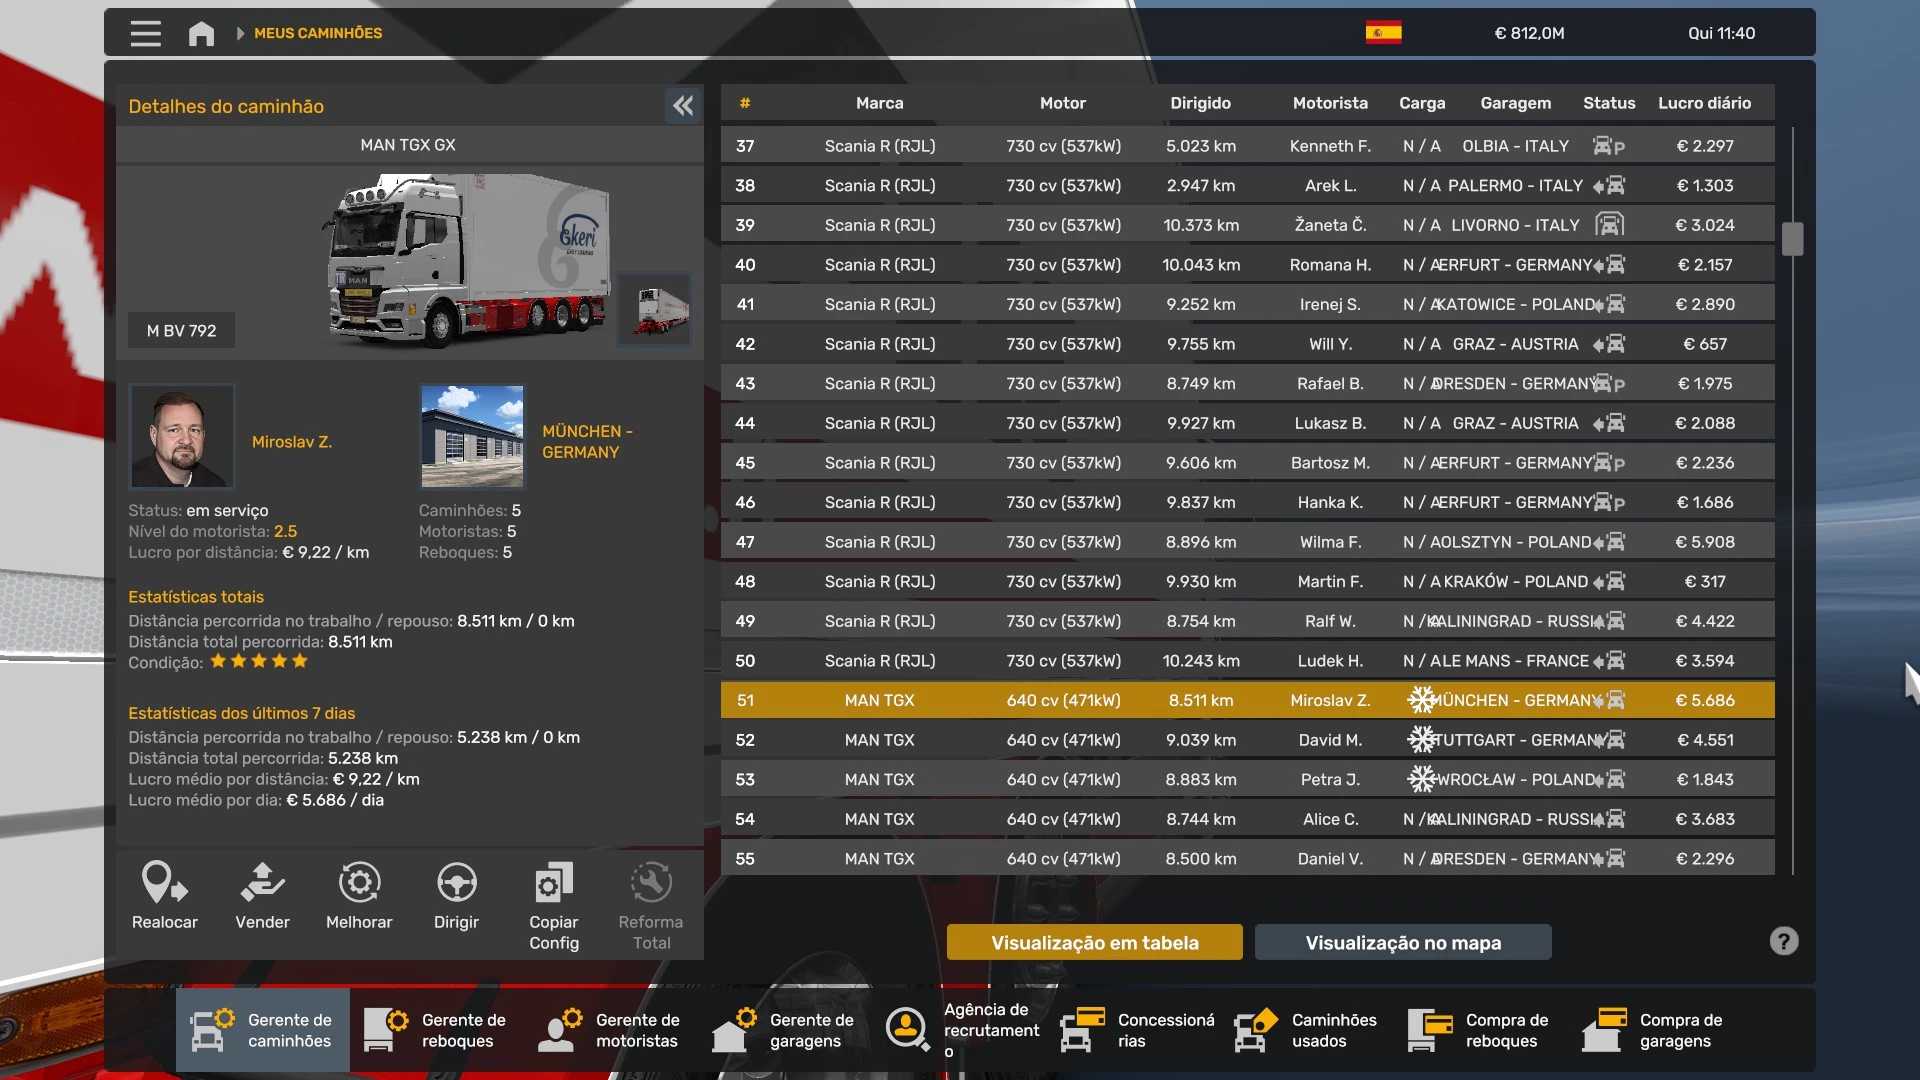Open the help question mark icon

point(1783,941)
